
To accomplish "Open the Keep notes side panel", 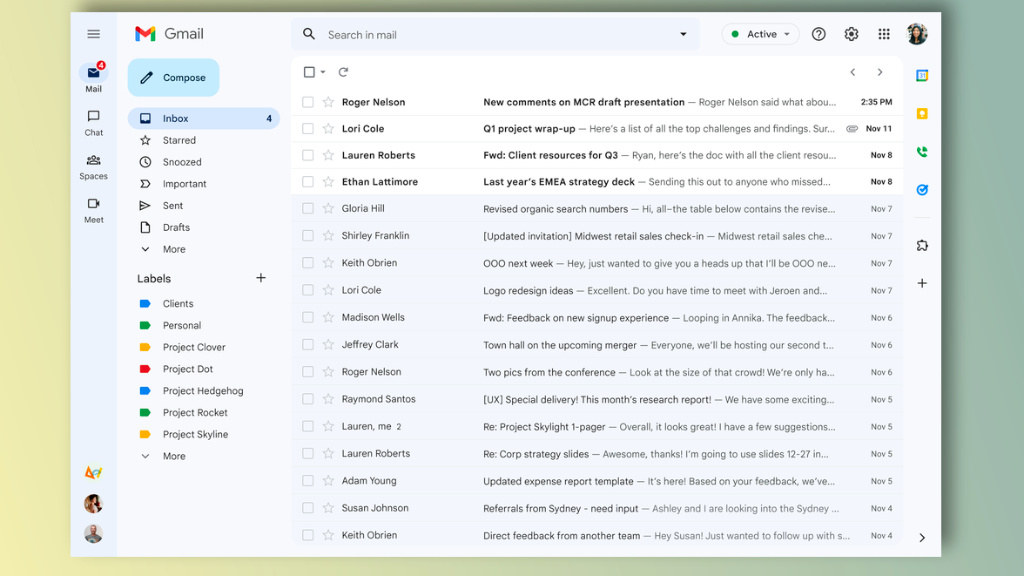I will coord(922,114).
